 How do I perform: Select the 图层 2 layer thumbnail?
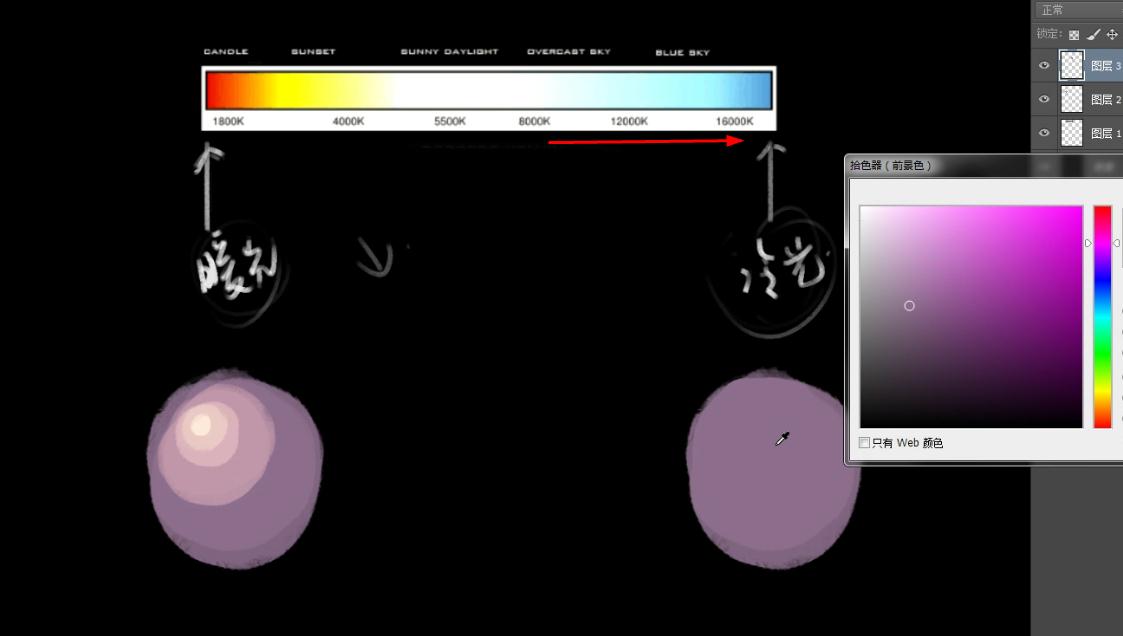1071,99
